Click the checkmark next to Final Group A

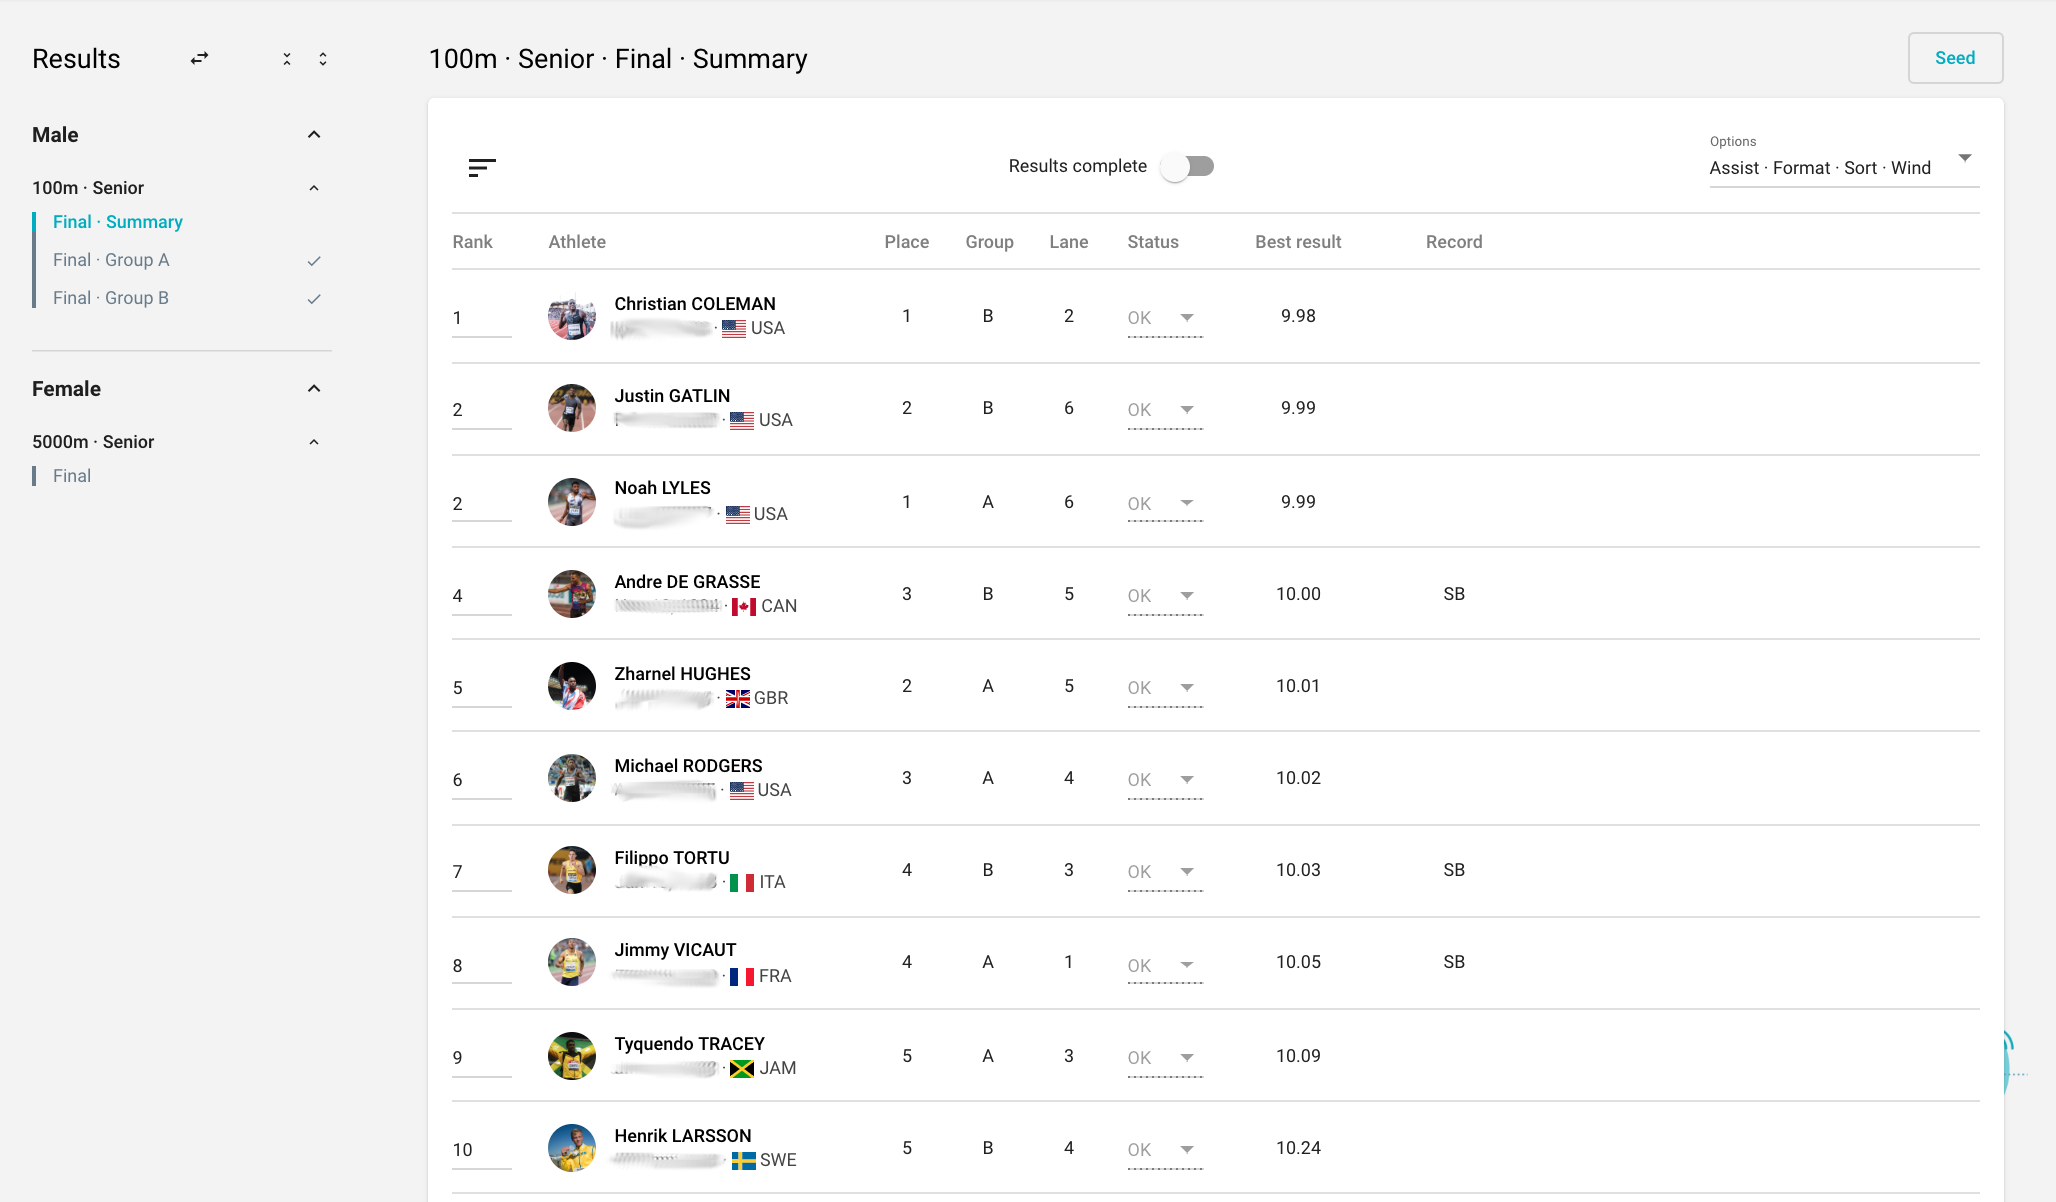click(314, 261)
